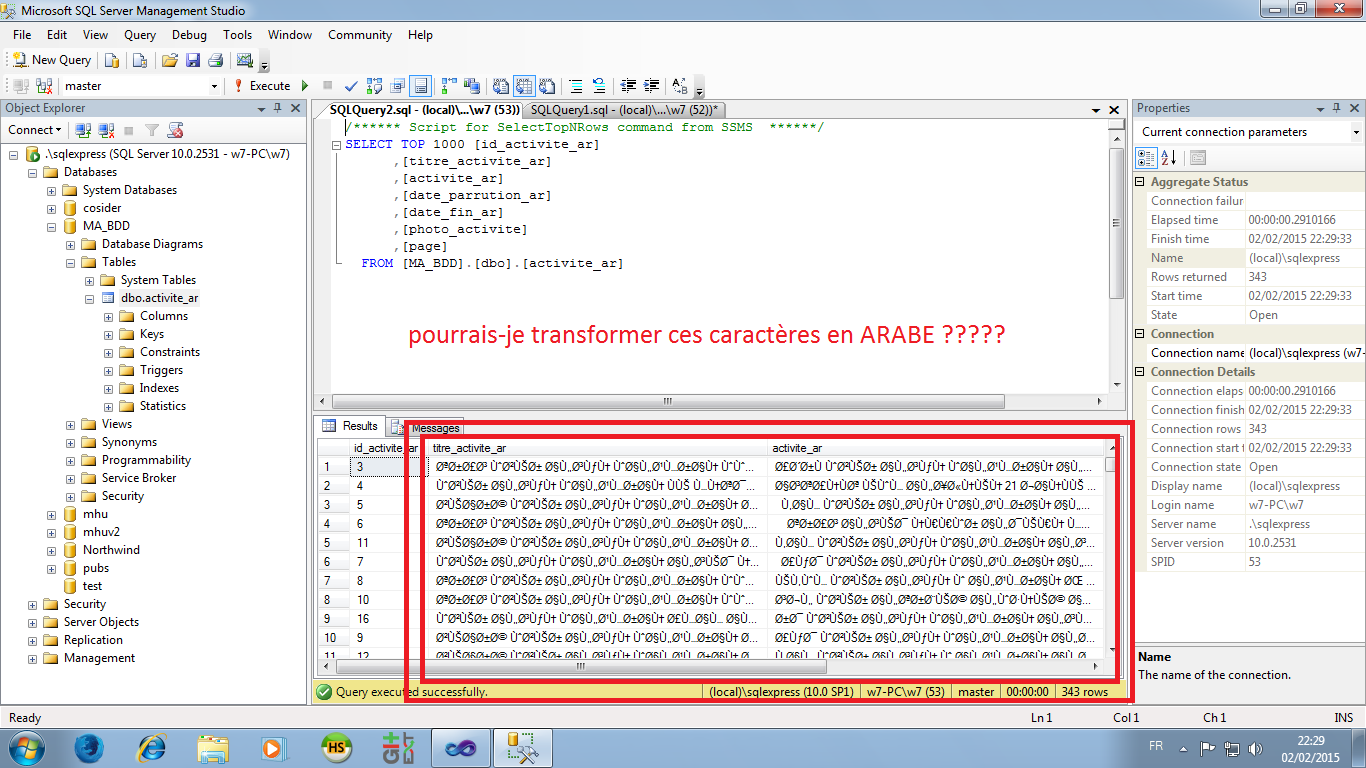This screenshot has width=1366, height=768.
Task: Click the Disconnect icon in Object Explorer
Action: (105, 130)
